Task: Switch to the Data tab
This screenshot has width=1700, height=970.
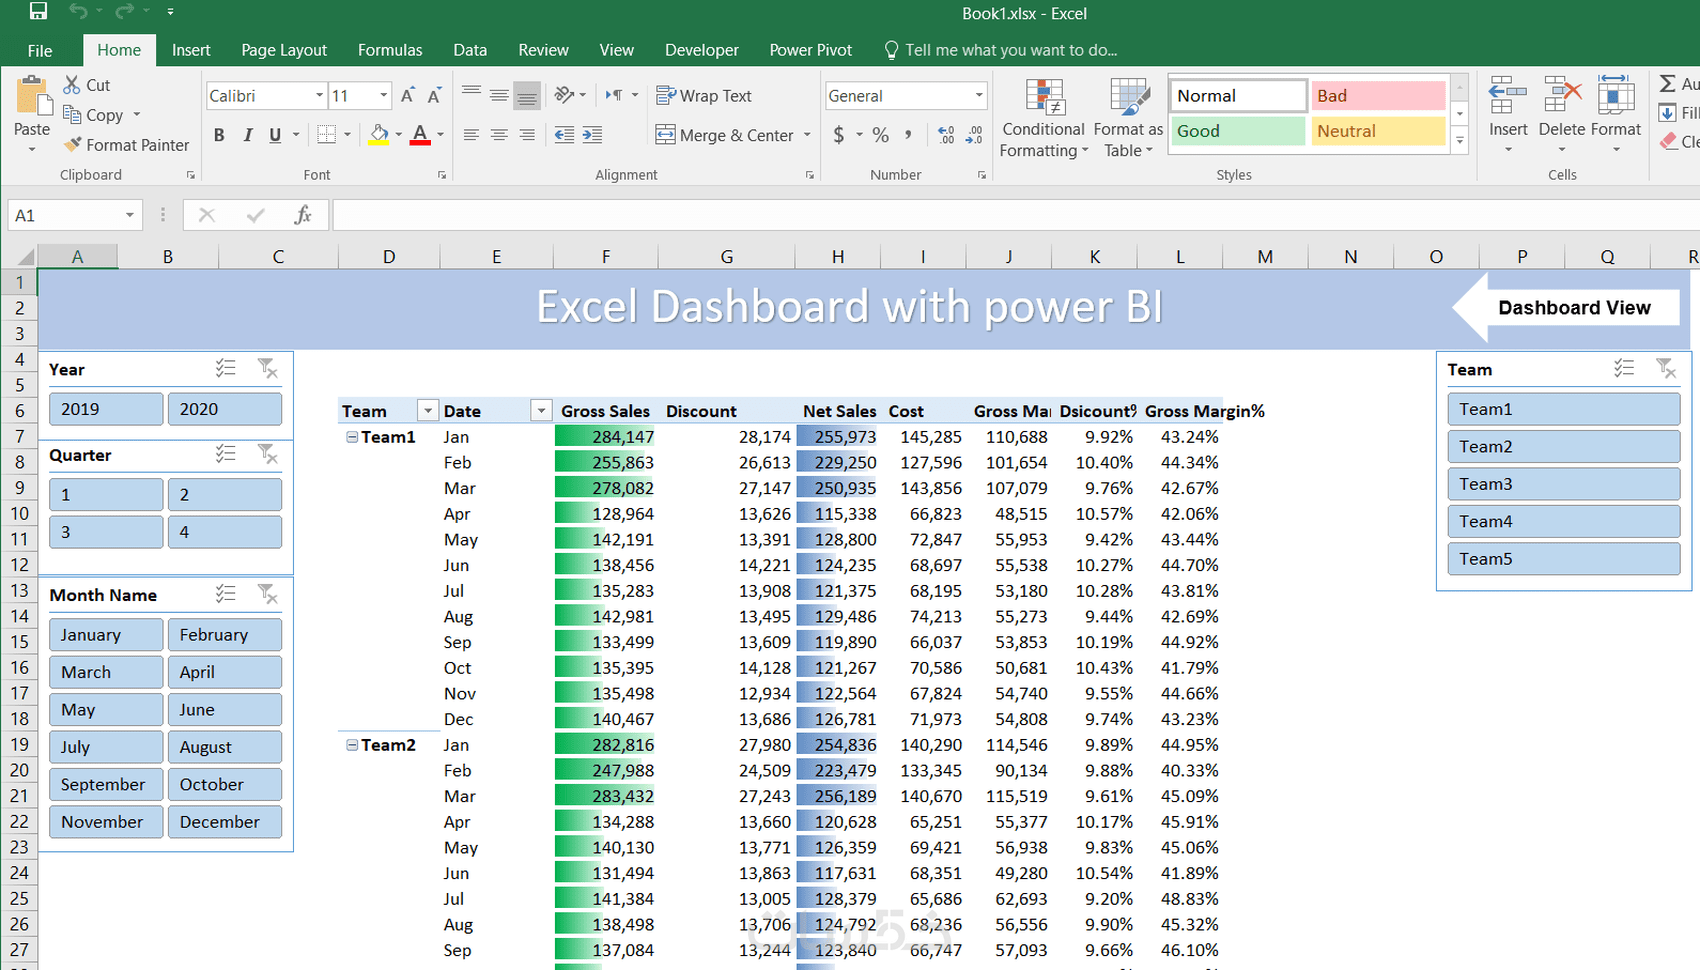Action: tap(470, 50)
